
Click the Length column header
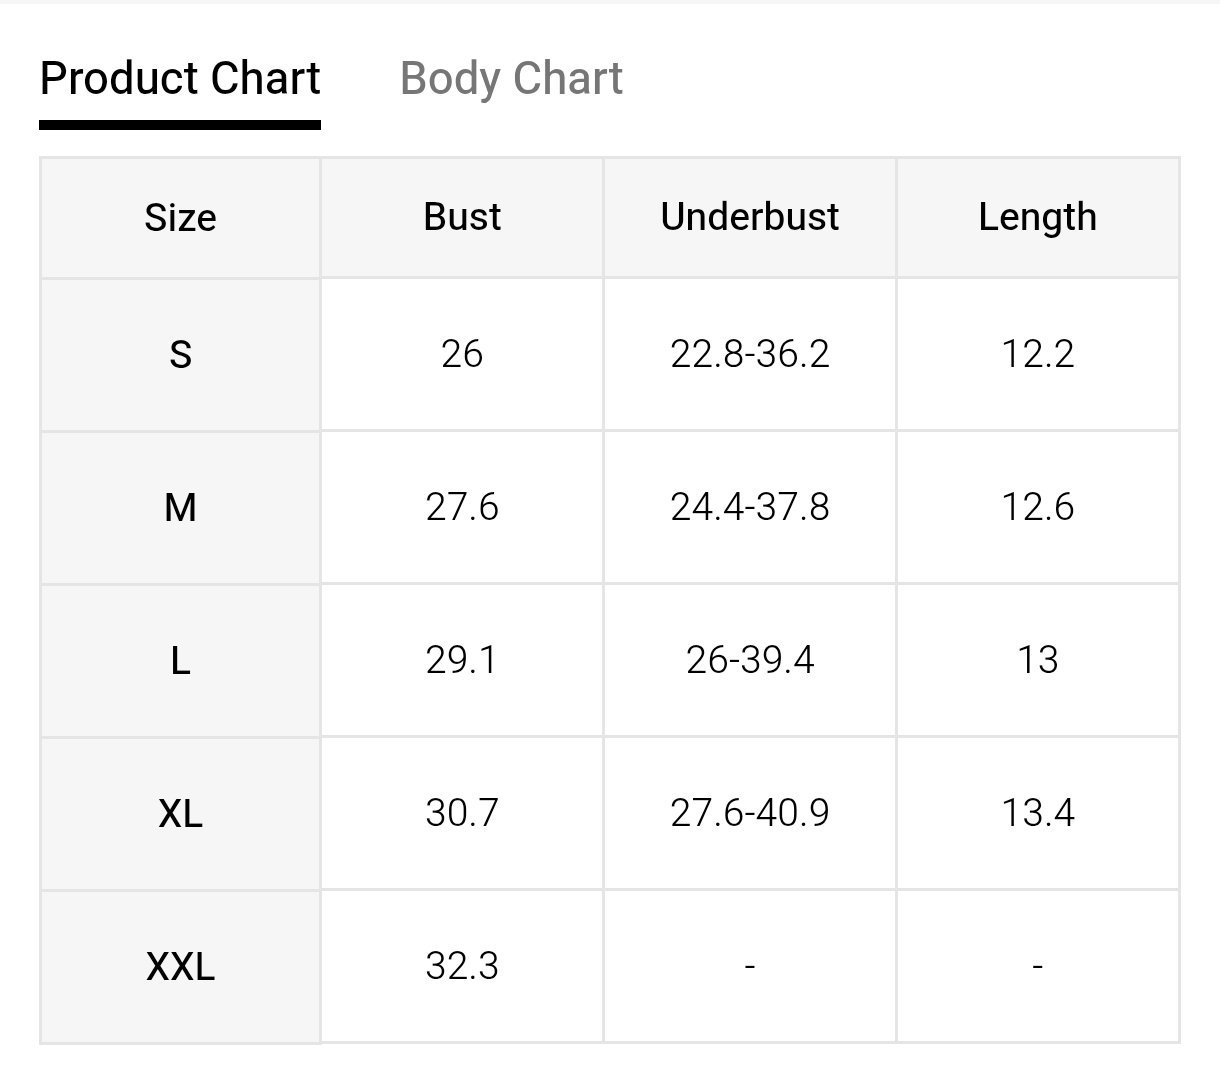(x=1037, y=217)
